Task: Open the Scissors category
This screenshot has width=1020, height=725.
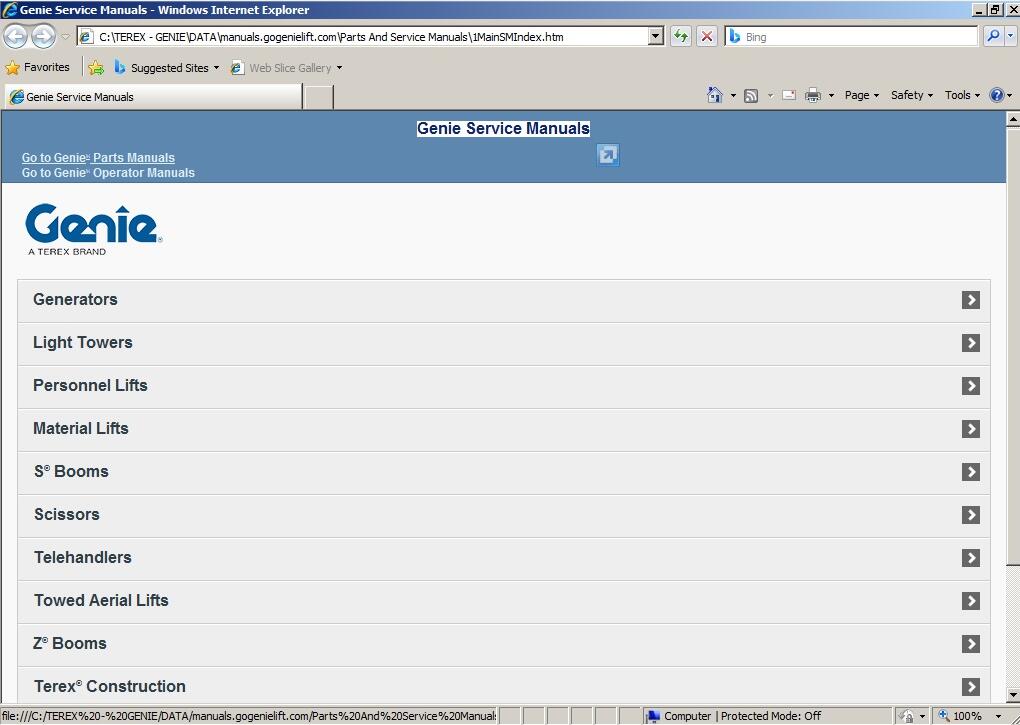Action: tap(504, 514)
